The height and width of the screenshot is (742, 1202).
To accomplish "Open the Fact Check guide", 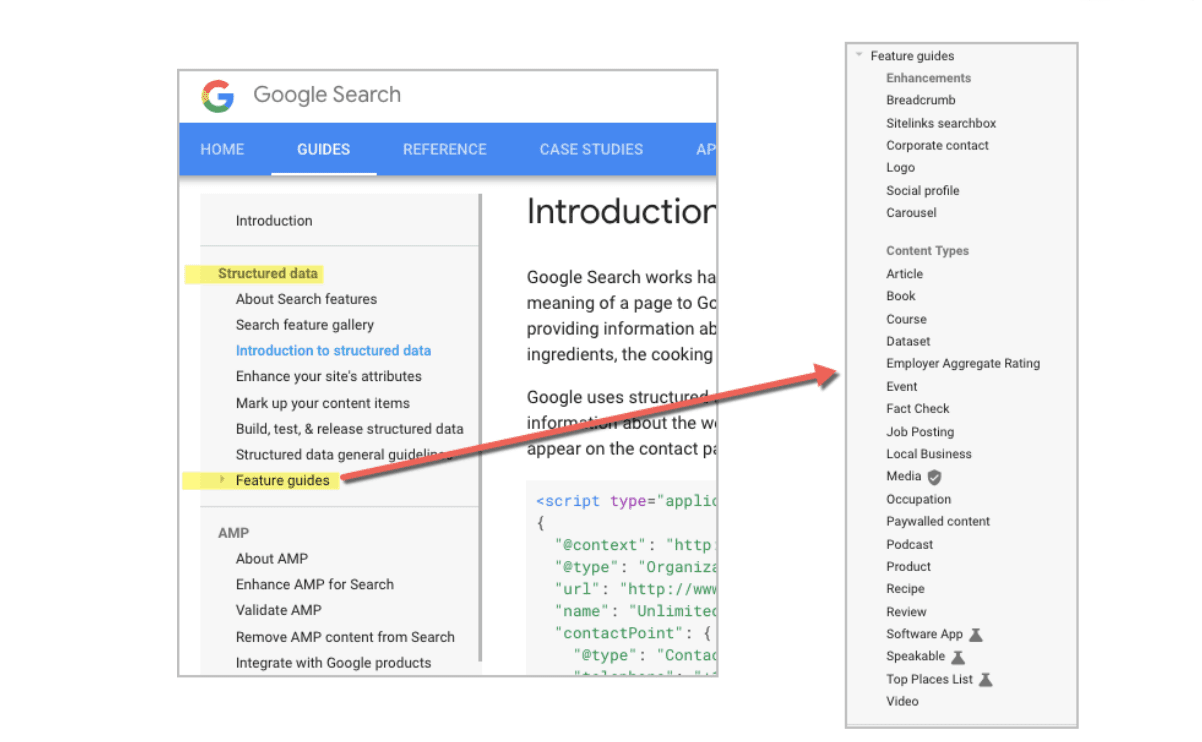I will coord(918,408).
